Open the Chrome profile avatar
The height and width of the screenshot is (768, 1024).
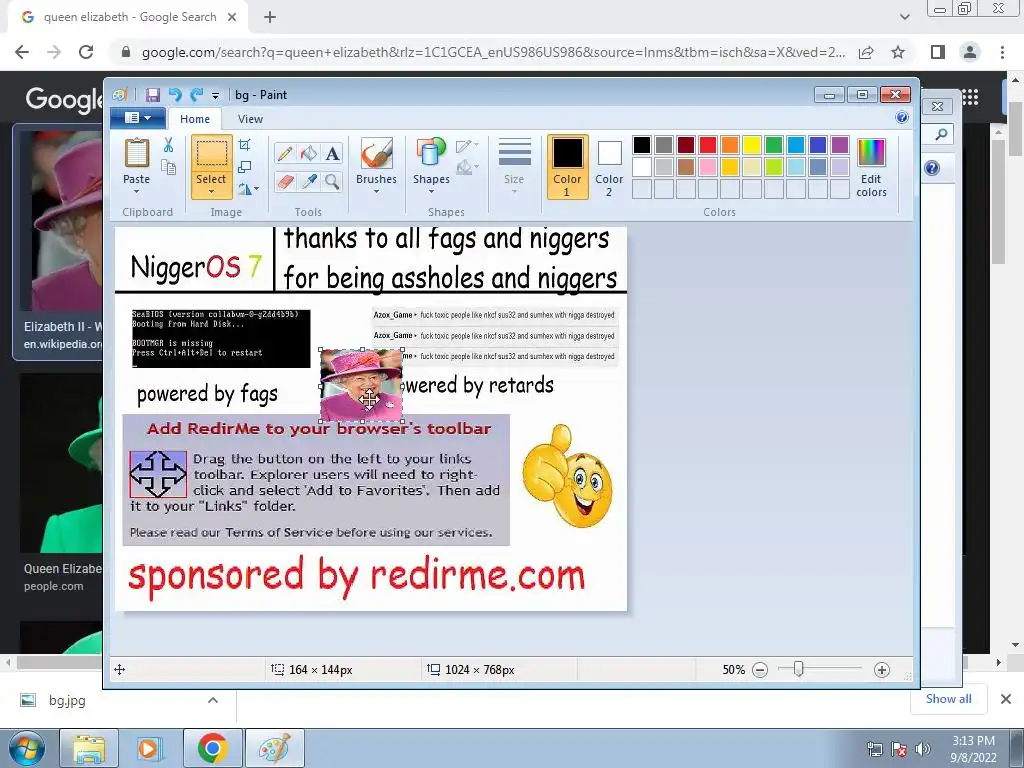pyautogui.click(x=970, y=52)
